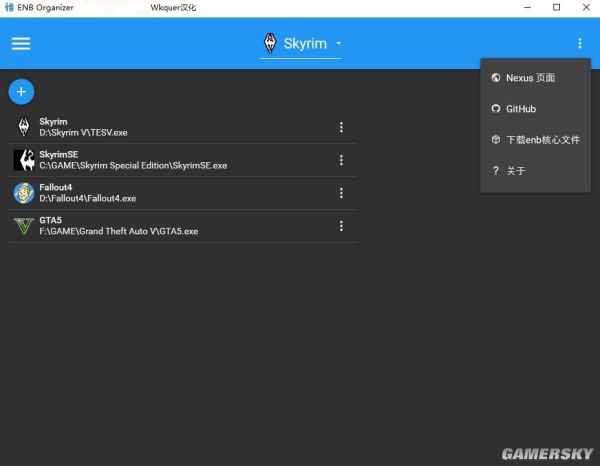The height and width of the screenshot is (466, 600).
Task: Click the question mark icon by 关于
Action: click(x=496, y=171)
